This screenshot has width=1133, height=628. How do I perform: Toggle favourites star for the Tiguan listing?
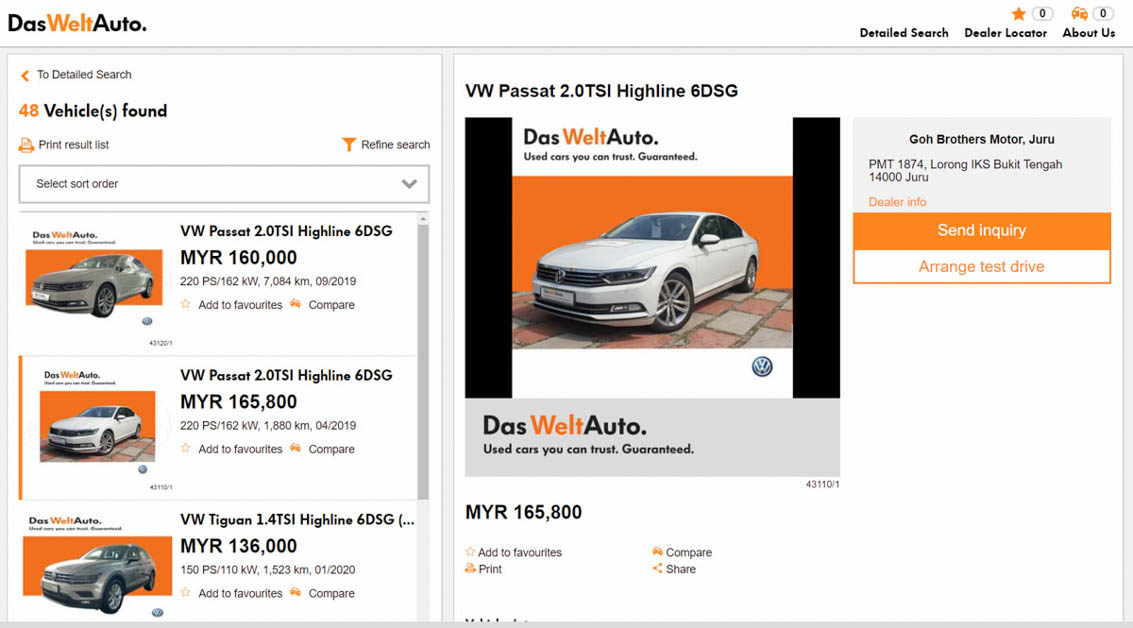click(x=186, y=593)
